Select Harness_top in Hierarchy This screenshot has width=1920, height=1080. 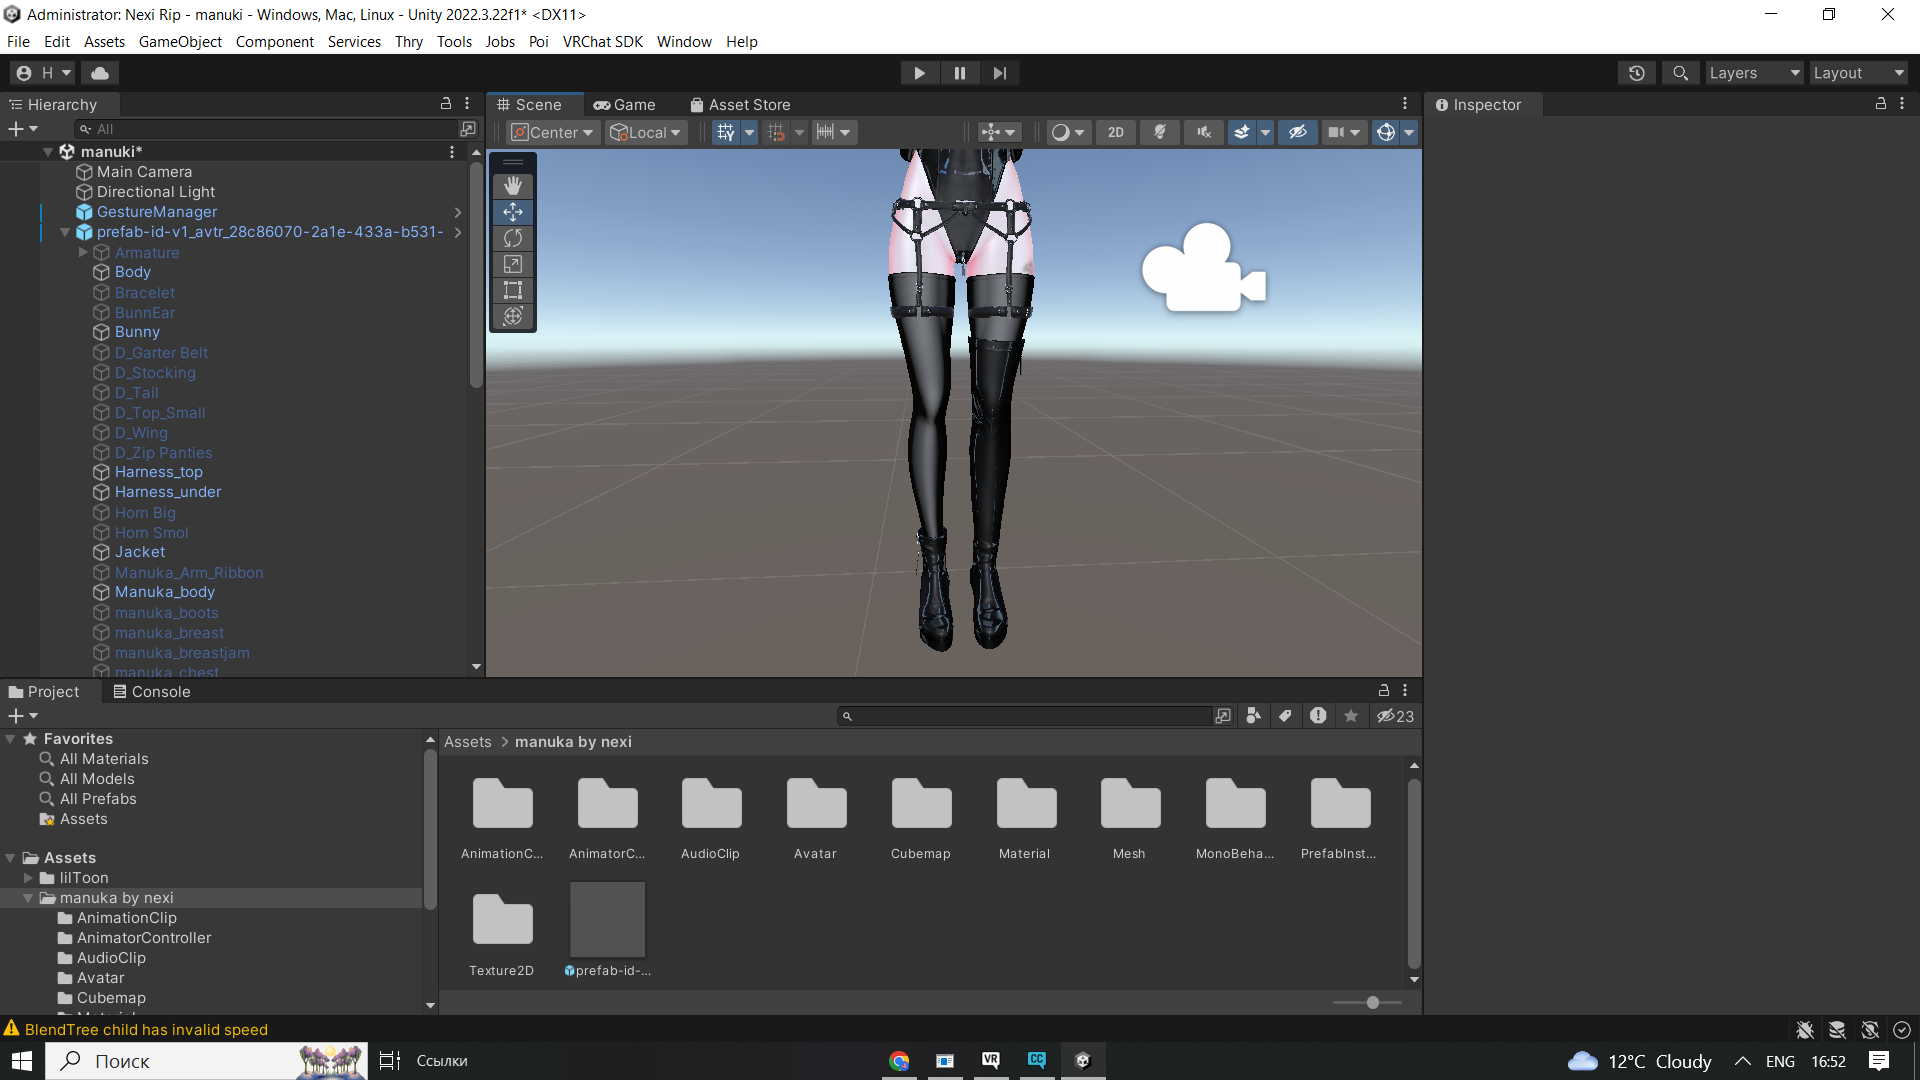coord(159,472)
